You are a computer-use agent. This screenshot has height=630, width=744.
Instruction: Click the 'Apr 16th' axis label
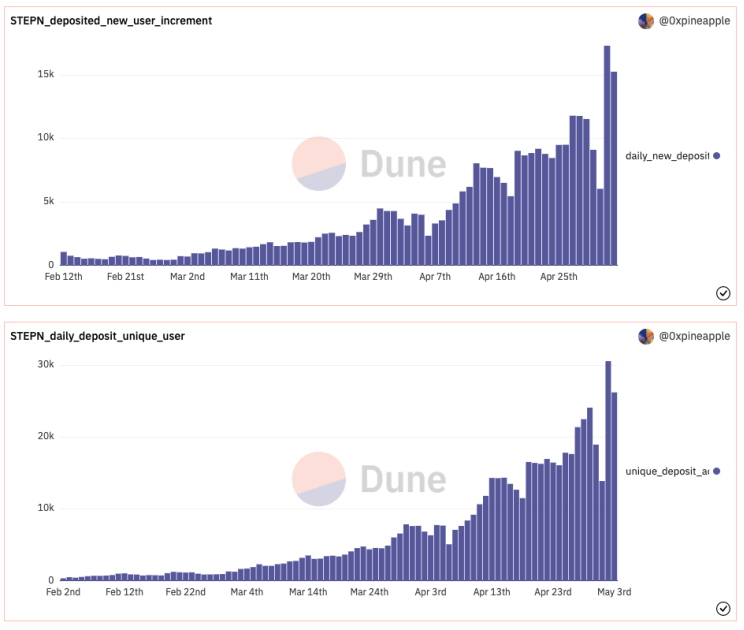pos(497,277)
